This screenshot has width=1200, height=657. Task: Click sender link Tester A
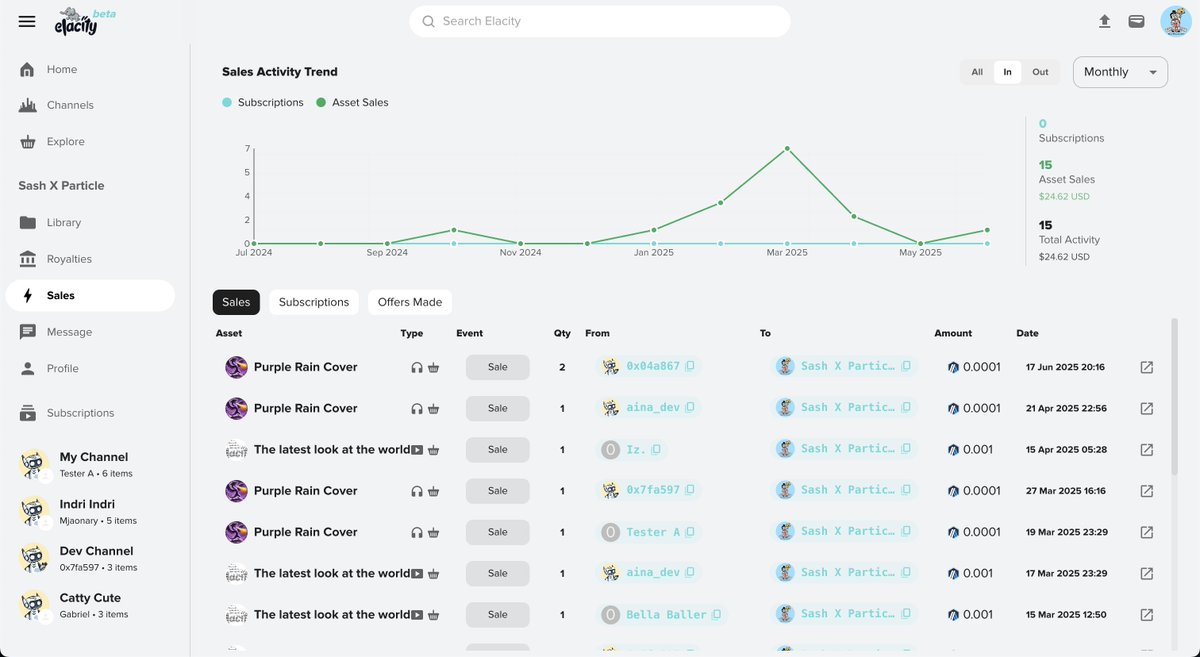653,532
